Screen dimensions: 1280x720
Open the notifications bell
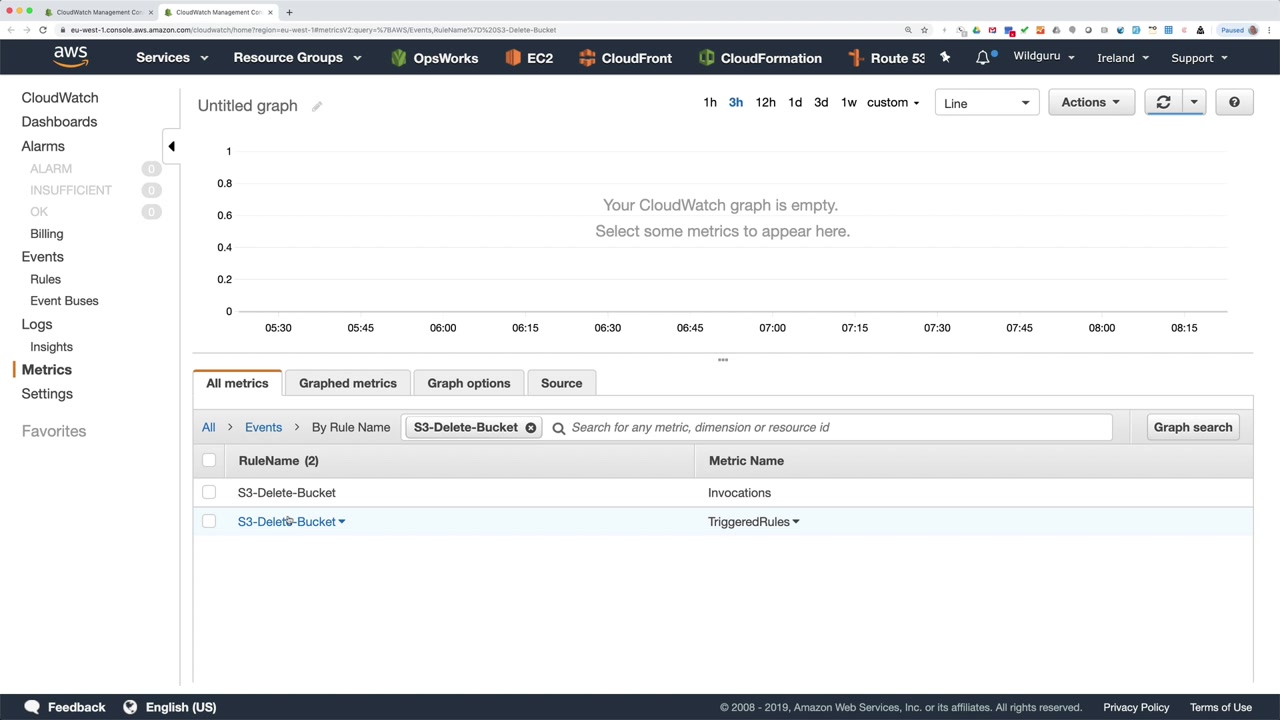coord(983,57)
